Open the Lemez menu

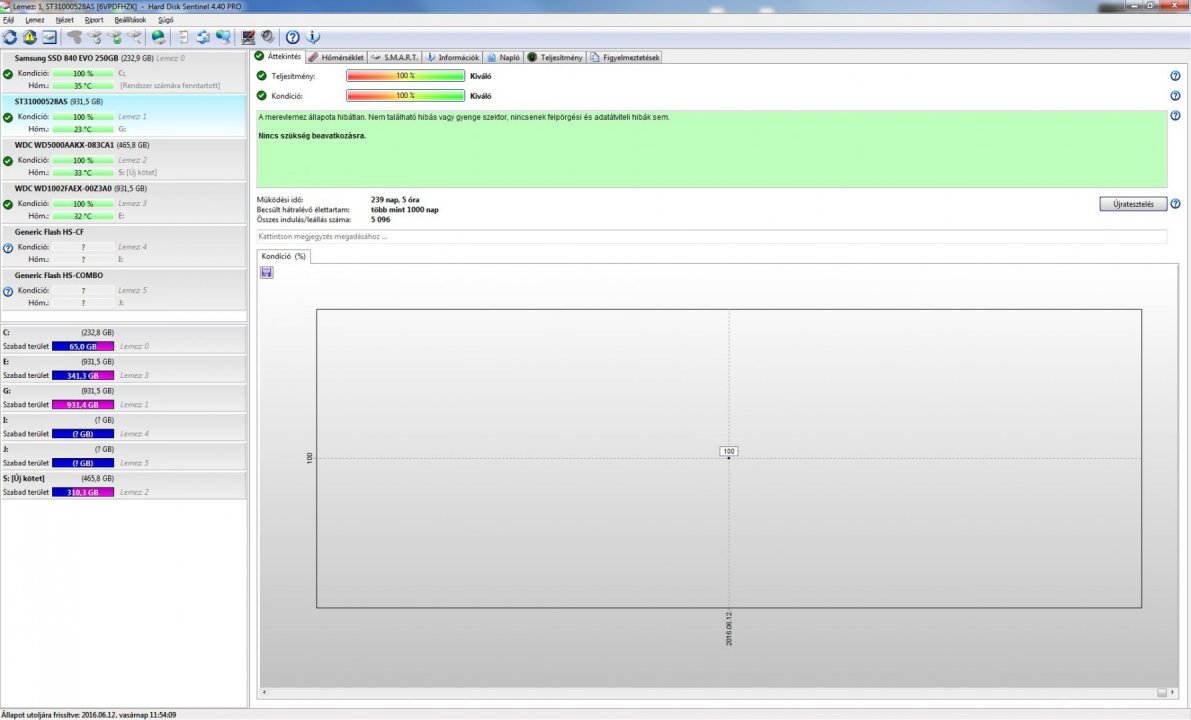coord(34,20)
